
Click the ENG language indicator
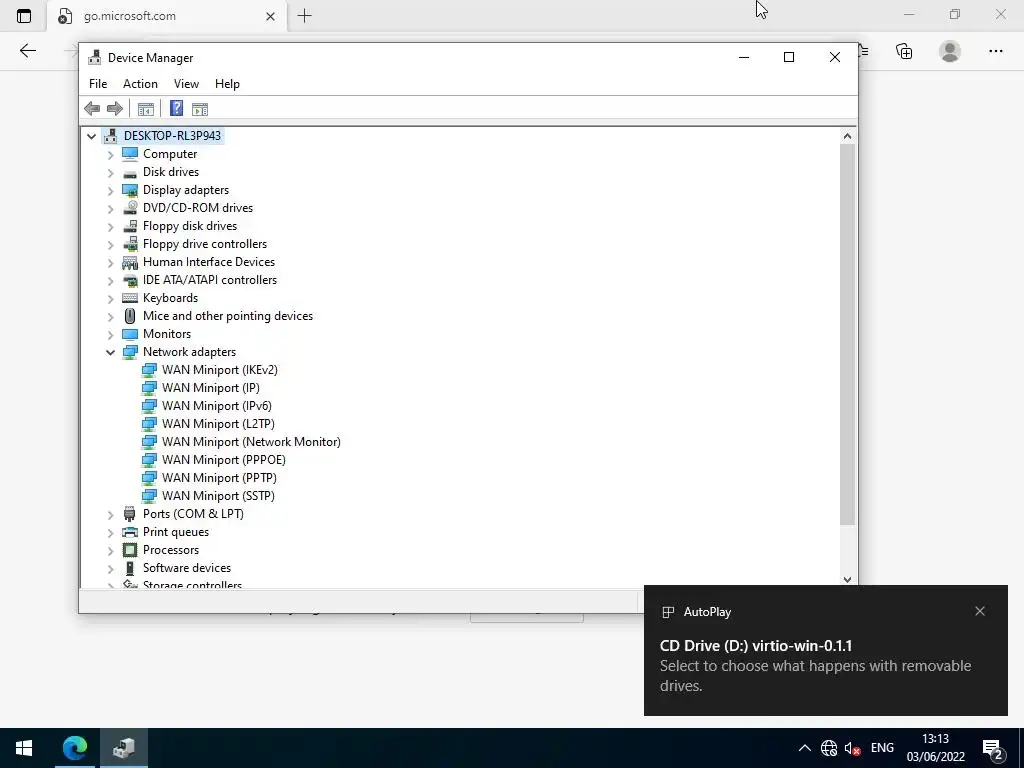coord(882,748)
